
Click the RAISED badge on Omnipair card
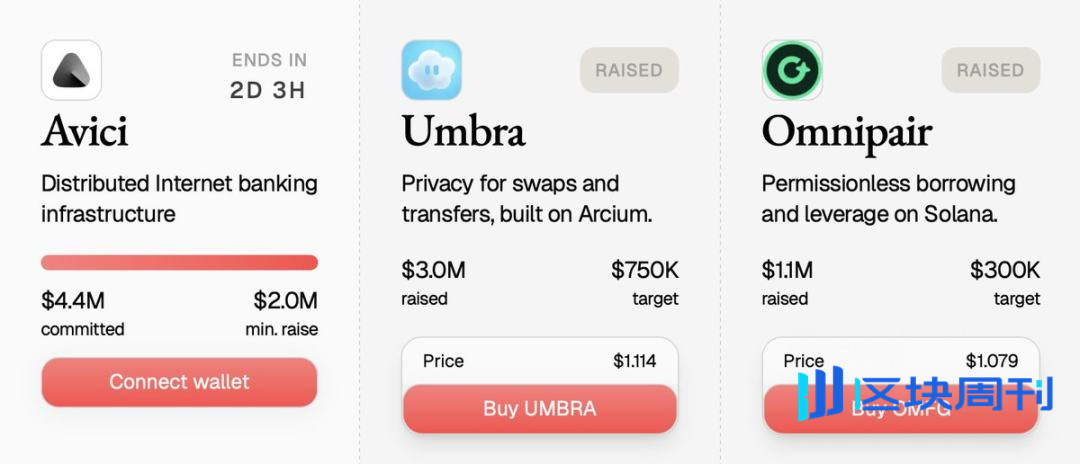click(x=990, y=70)
